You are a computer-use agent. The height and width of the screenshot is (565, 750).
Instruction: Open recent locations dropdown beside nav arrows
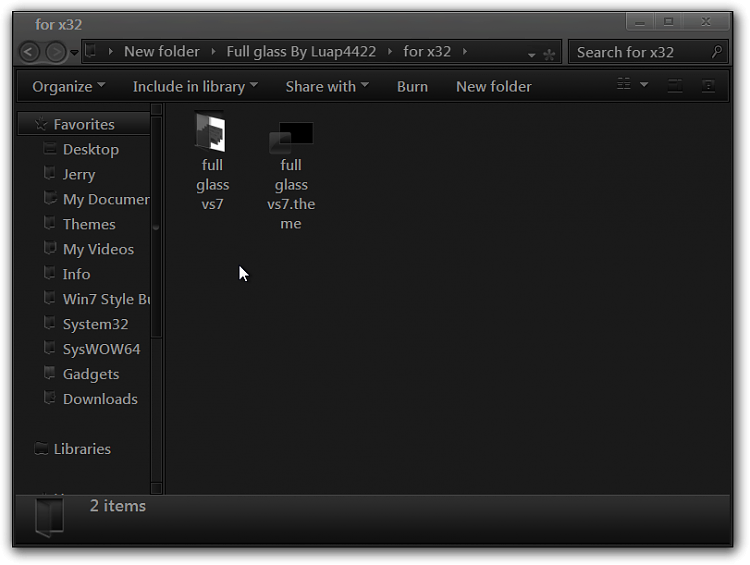(x=74, y=52)
